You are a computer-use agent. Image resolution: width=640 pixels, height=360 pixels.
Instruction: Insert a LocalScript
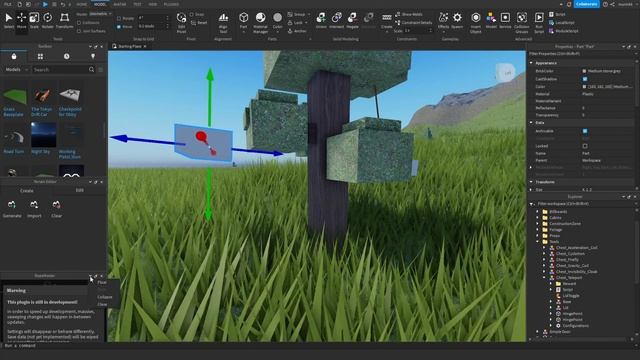click(x=562, y=23)
